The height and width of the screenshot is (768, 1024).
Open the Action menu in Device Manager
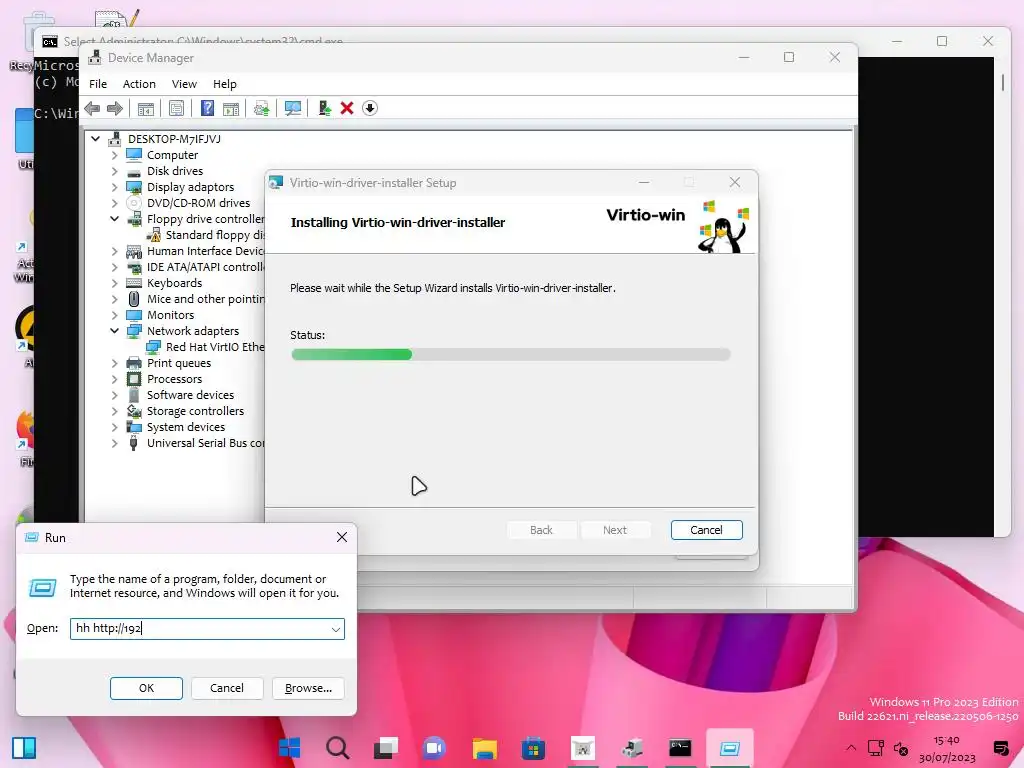click(x=139, y=84)
